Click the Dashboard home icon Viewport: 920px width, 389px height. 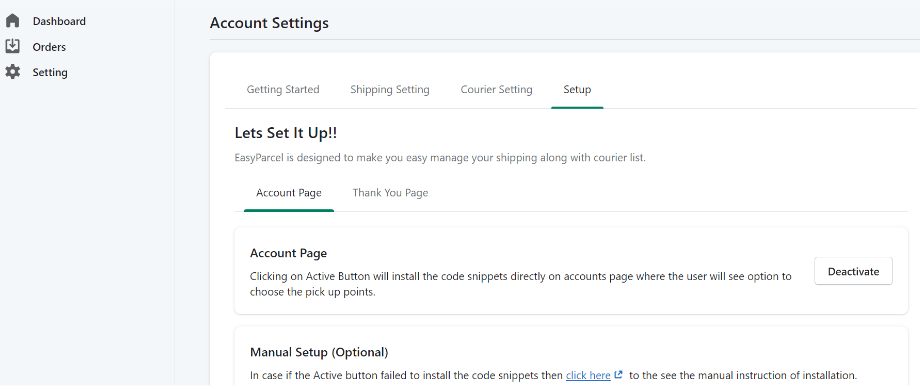click(12, 21)
